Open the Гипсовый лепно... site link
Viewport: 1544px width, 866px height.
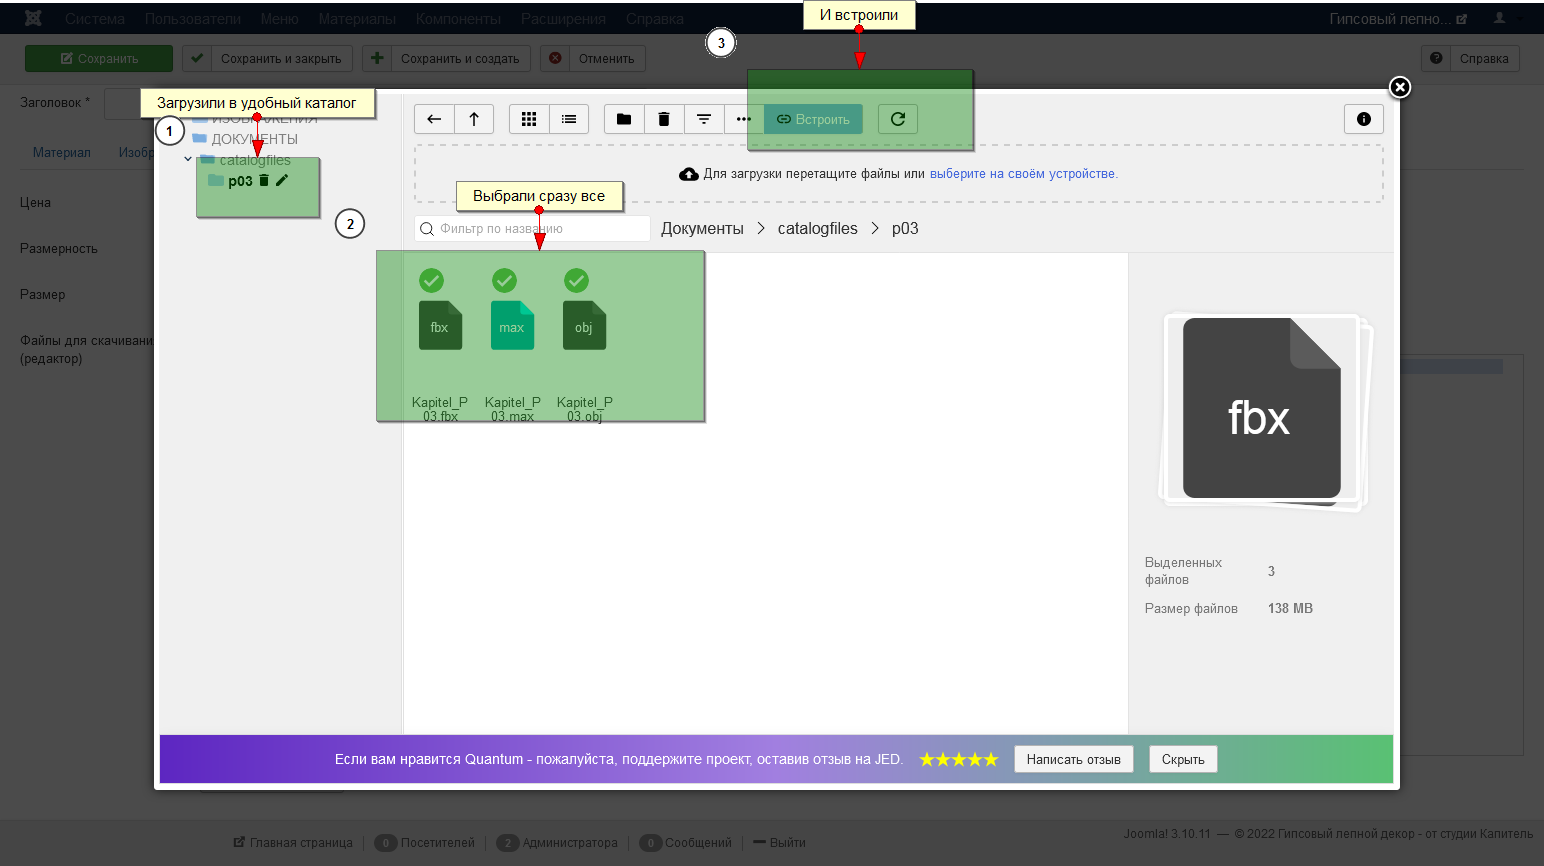point(1398,19)
